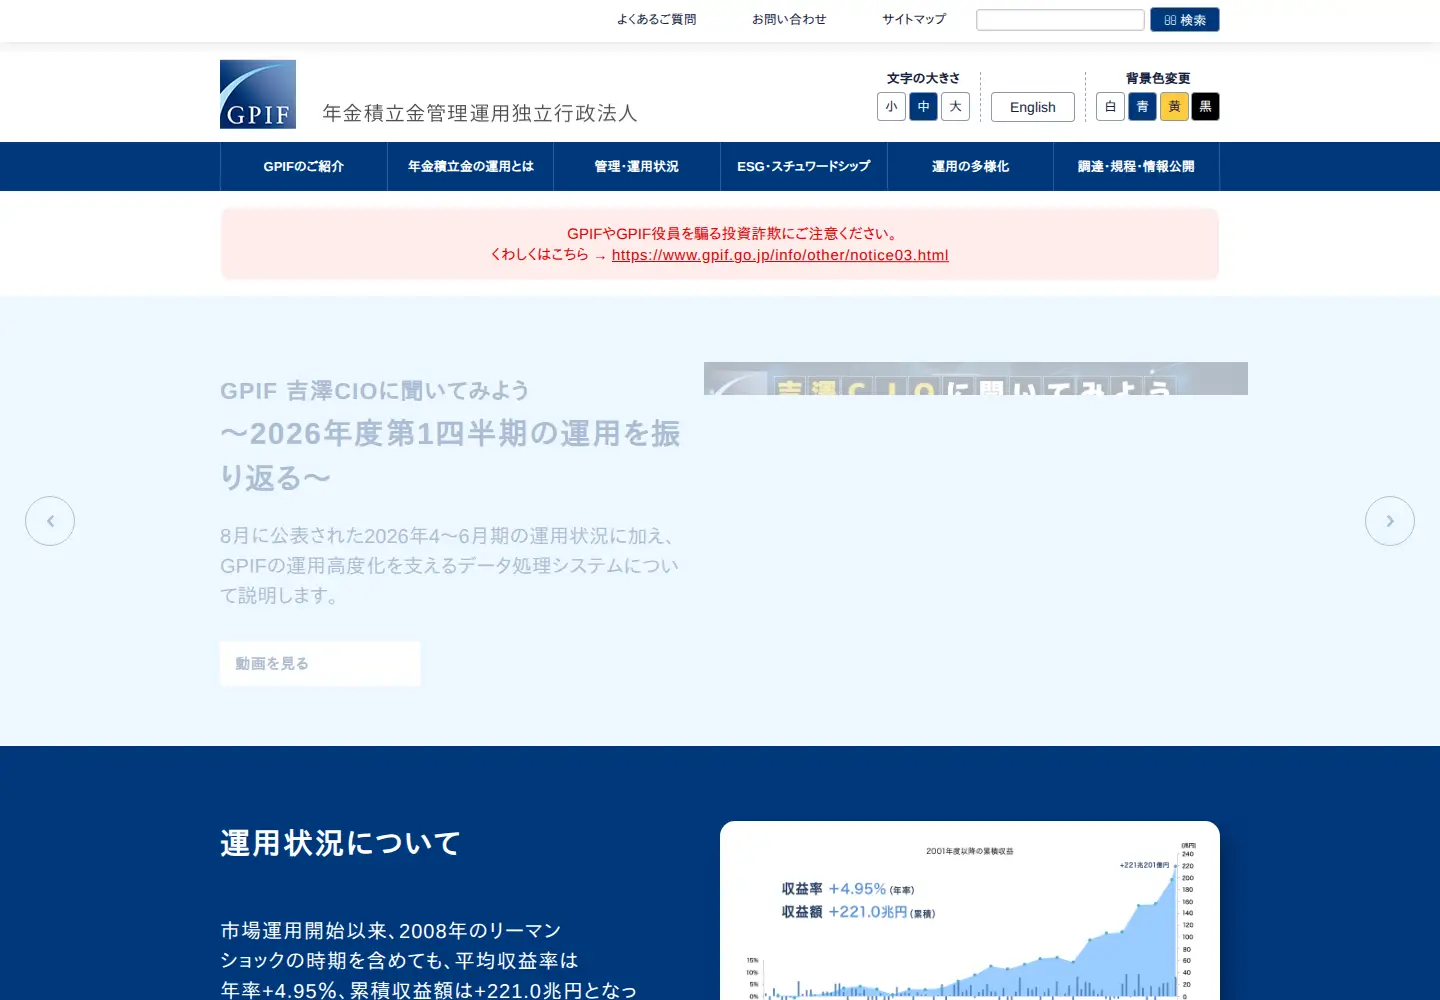The height and width of the screenshot is (1000, 1440).
Task: Open 調達・規程・情報公開 menu
Action: coord(1136,166)
